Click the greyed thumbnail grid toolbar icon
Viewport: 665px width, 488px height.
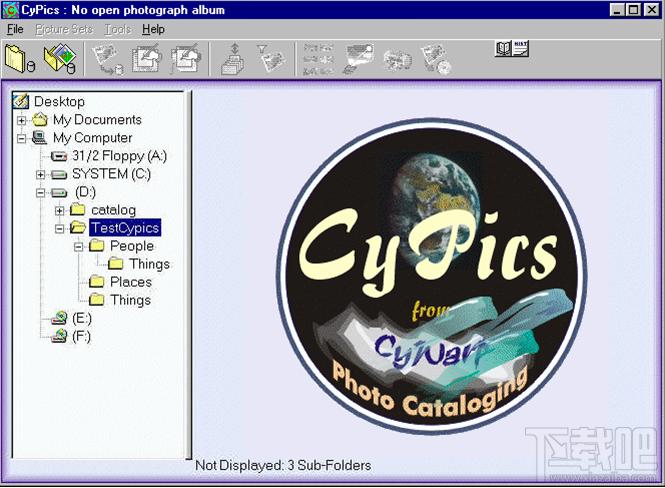tap(318, 60)
